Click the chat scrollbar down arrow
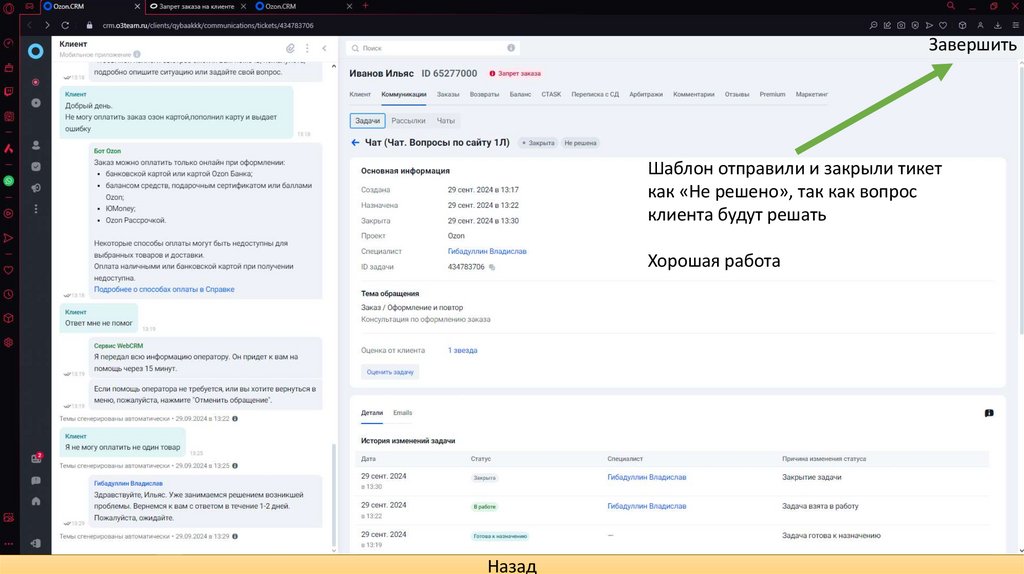The width and height of the screenshot is (1024, 574). point(334,550)
